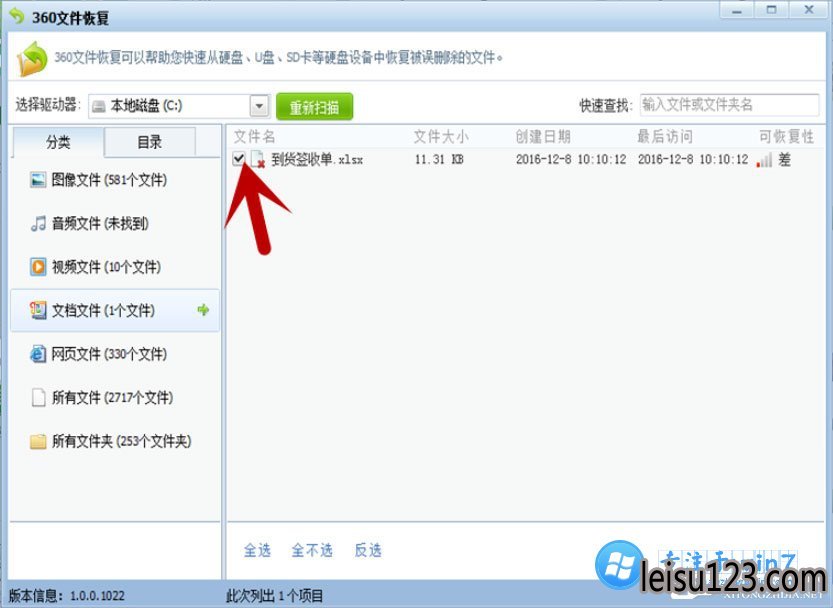Image resolution: width=833 pixels, height=608 pixels.
Task: Sort by the 文件名 column header
Action: [x=254, y=137]
